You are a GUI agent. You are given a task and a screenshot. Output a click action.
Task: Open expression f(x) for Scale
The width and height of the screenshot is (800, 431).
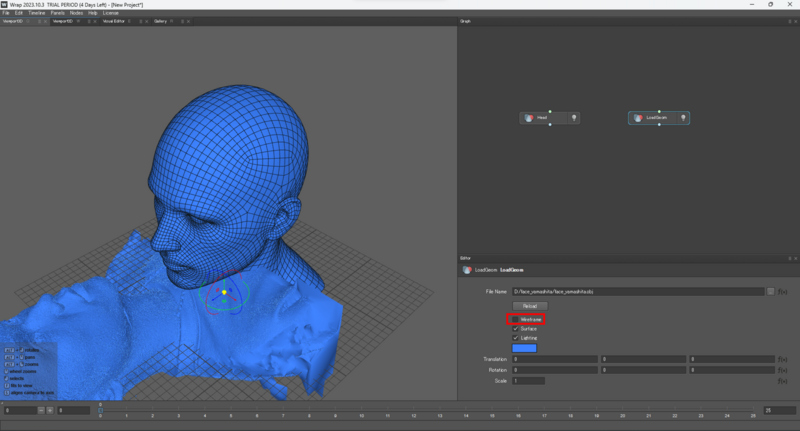[782, 382]
